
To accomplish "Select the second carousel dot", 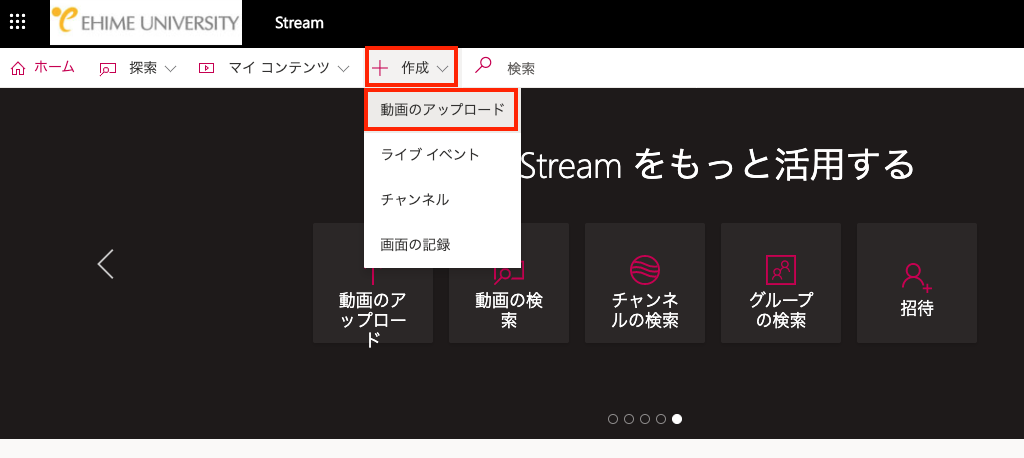I will tap(629, 419).
